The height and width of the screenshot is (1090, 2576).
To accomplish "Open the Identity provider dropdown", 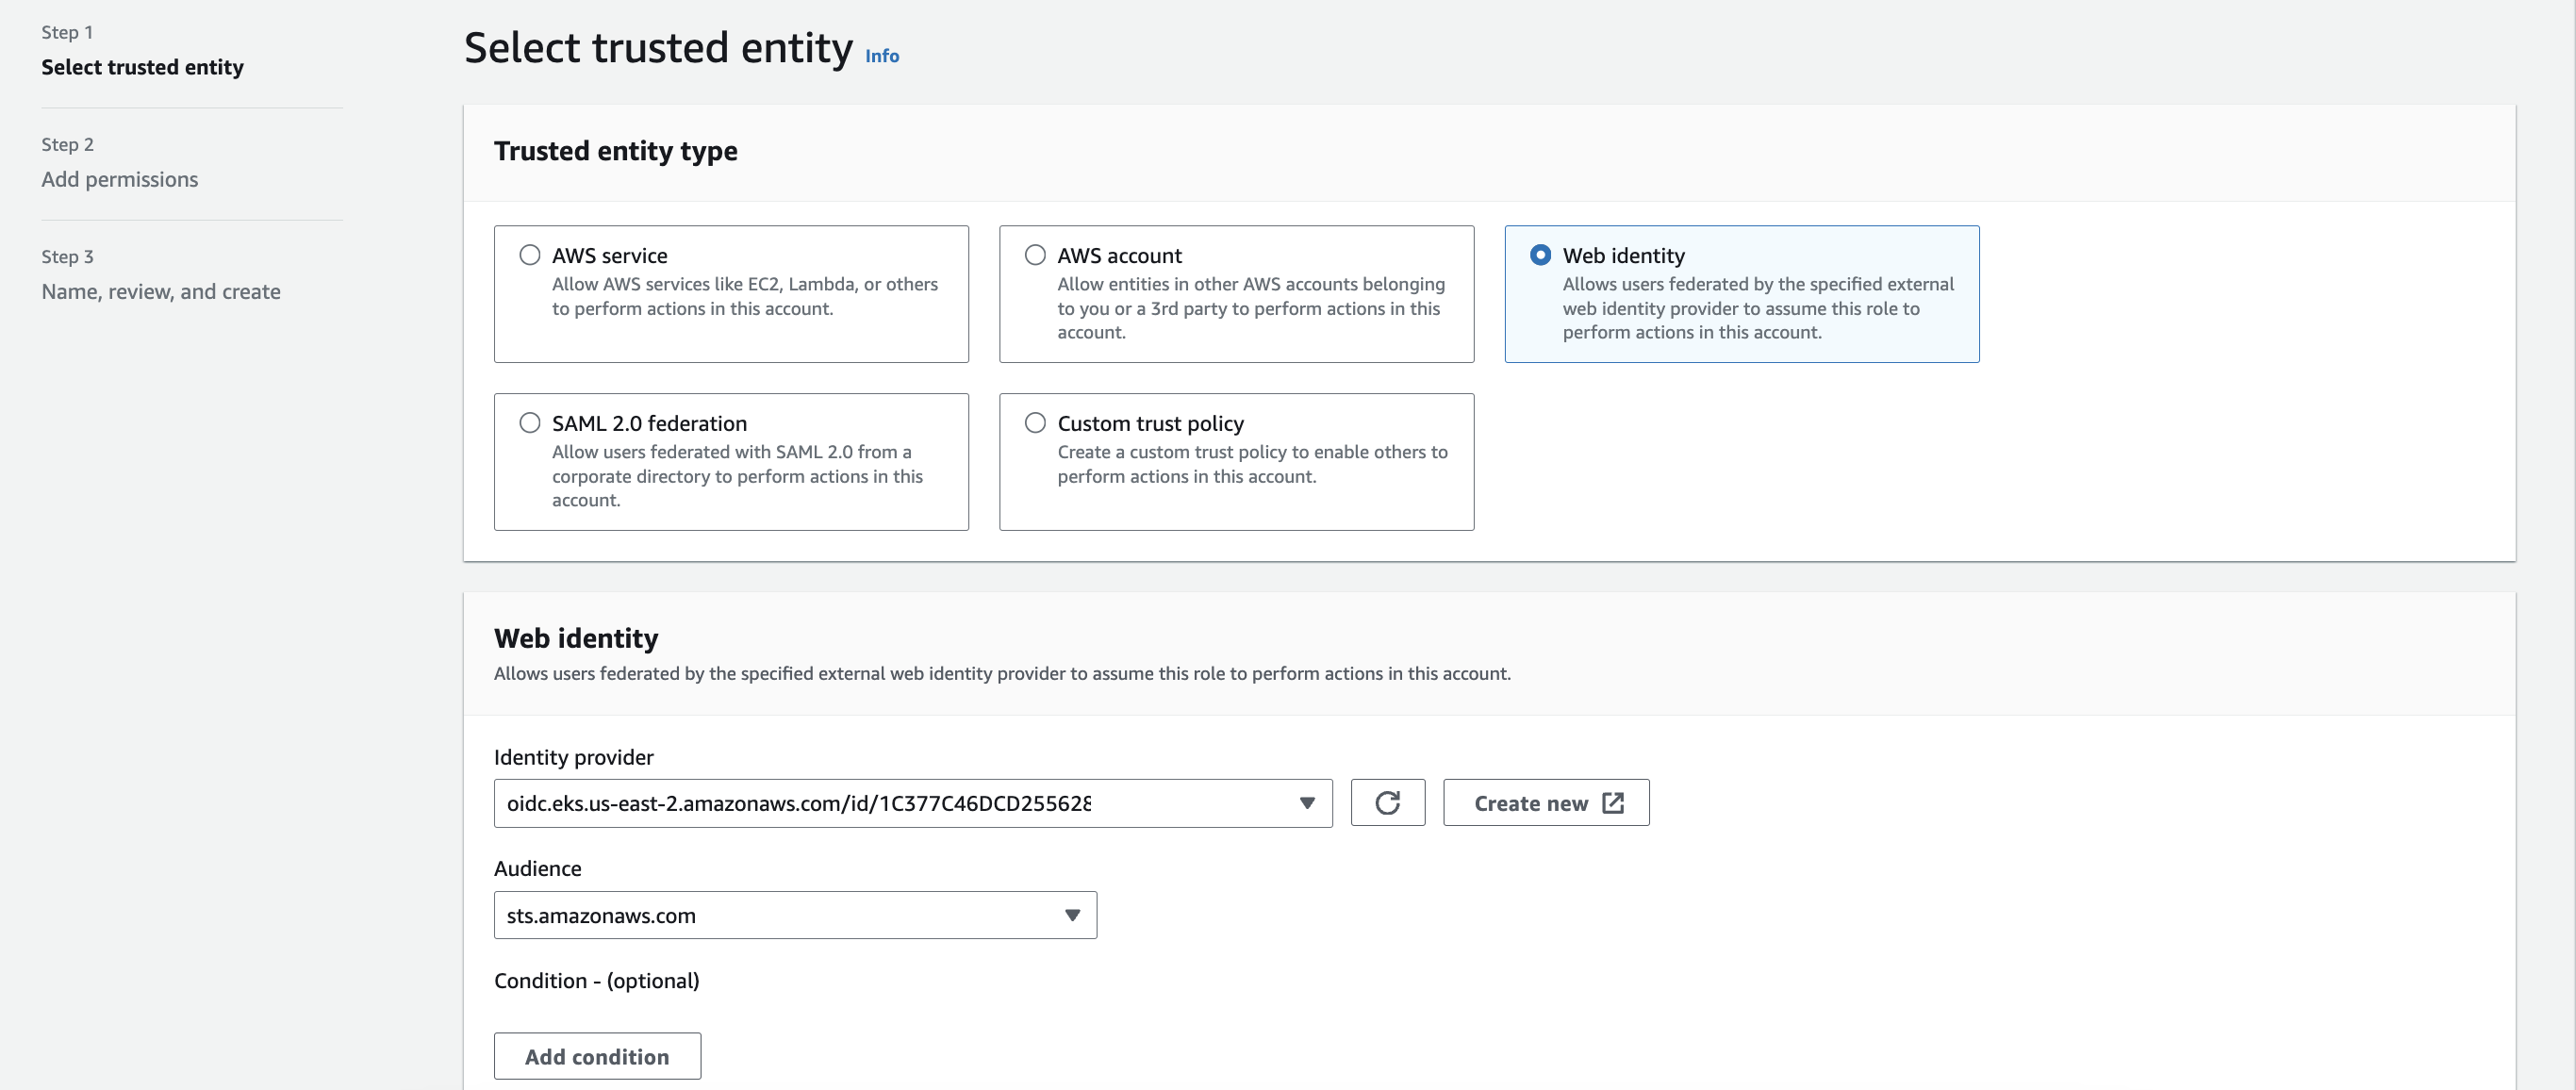I will (913, 803).
